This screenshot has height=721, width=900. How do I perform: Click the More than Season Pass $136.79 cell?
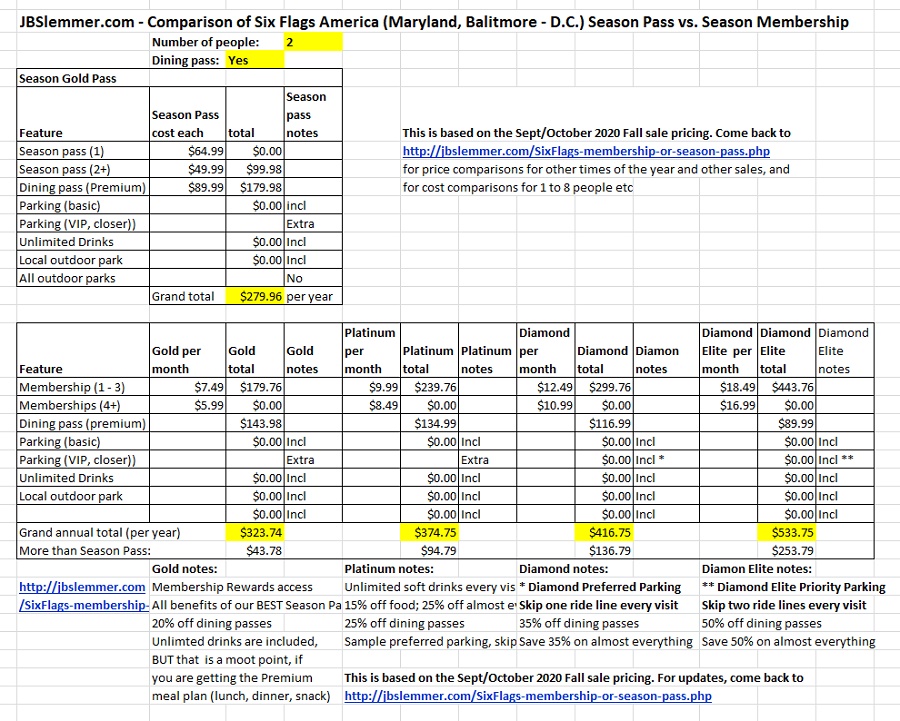604,551
